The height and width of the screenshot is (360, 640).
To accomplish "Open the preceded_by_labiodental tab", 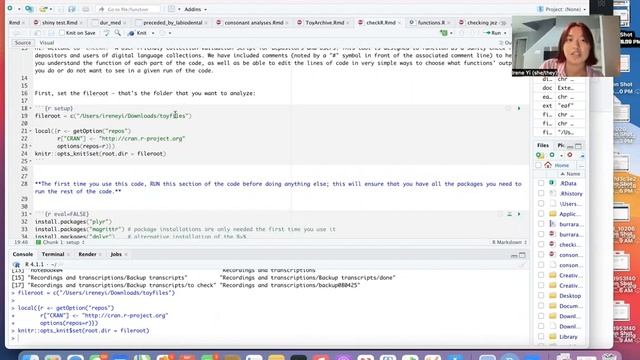I will [172, 23].
